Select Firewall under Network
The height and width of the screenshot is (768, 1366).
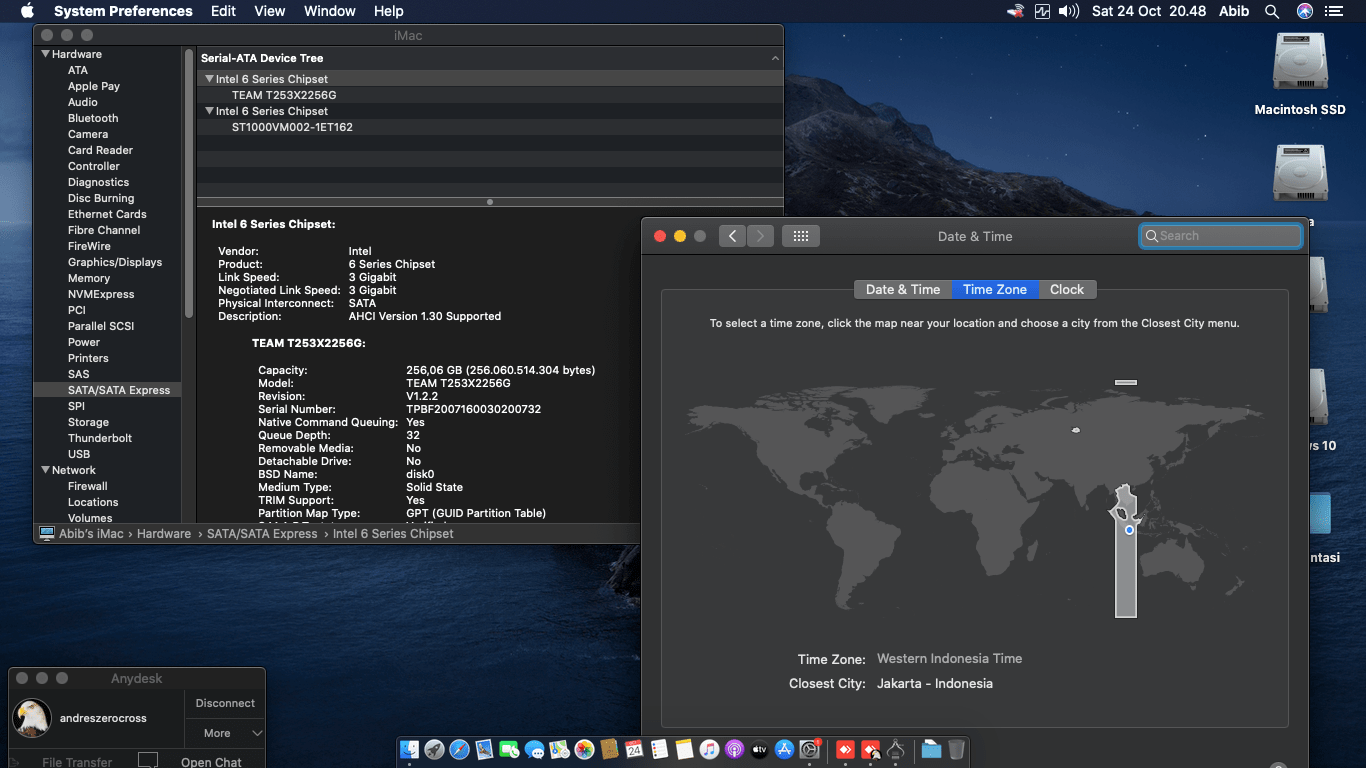tap(88, 486)
